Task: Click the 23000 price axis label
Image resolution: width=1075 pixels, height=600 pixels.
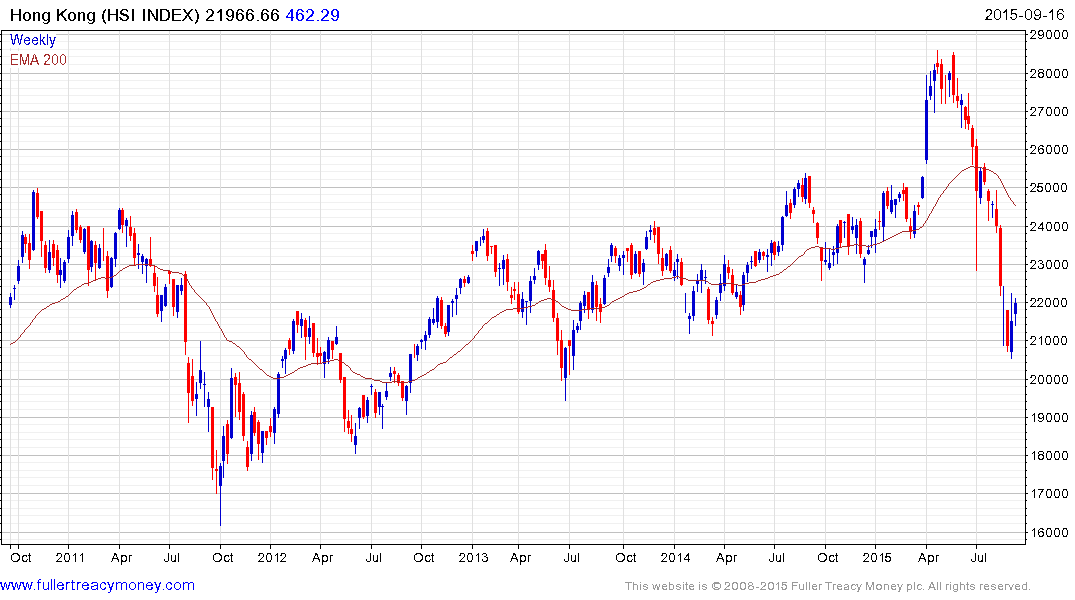Action: pyautogui.click(x=1048, y=264)
